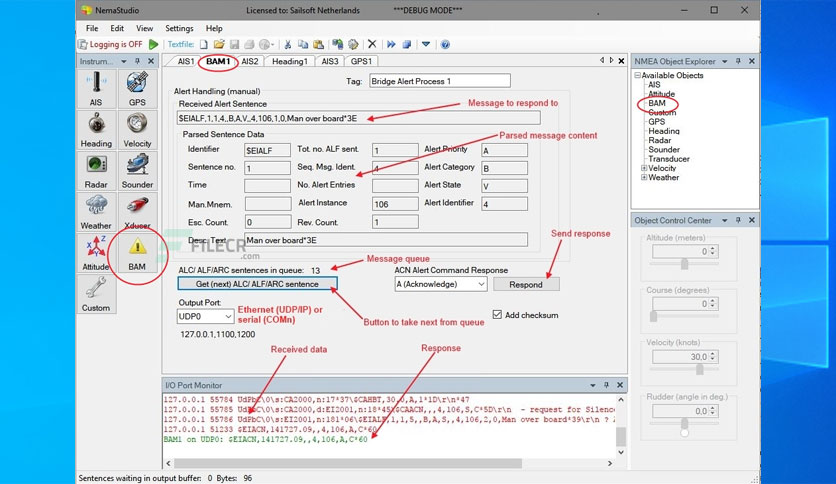Click the settings gear toolbar icon
The height and width of the screenshot is (484, 836).
click(x=353, y=44)
